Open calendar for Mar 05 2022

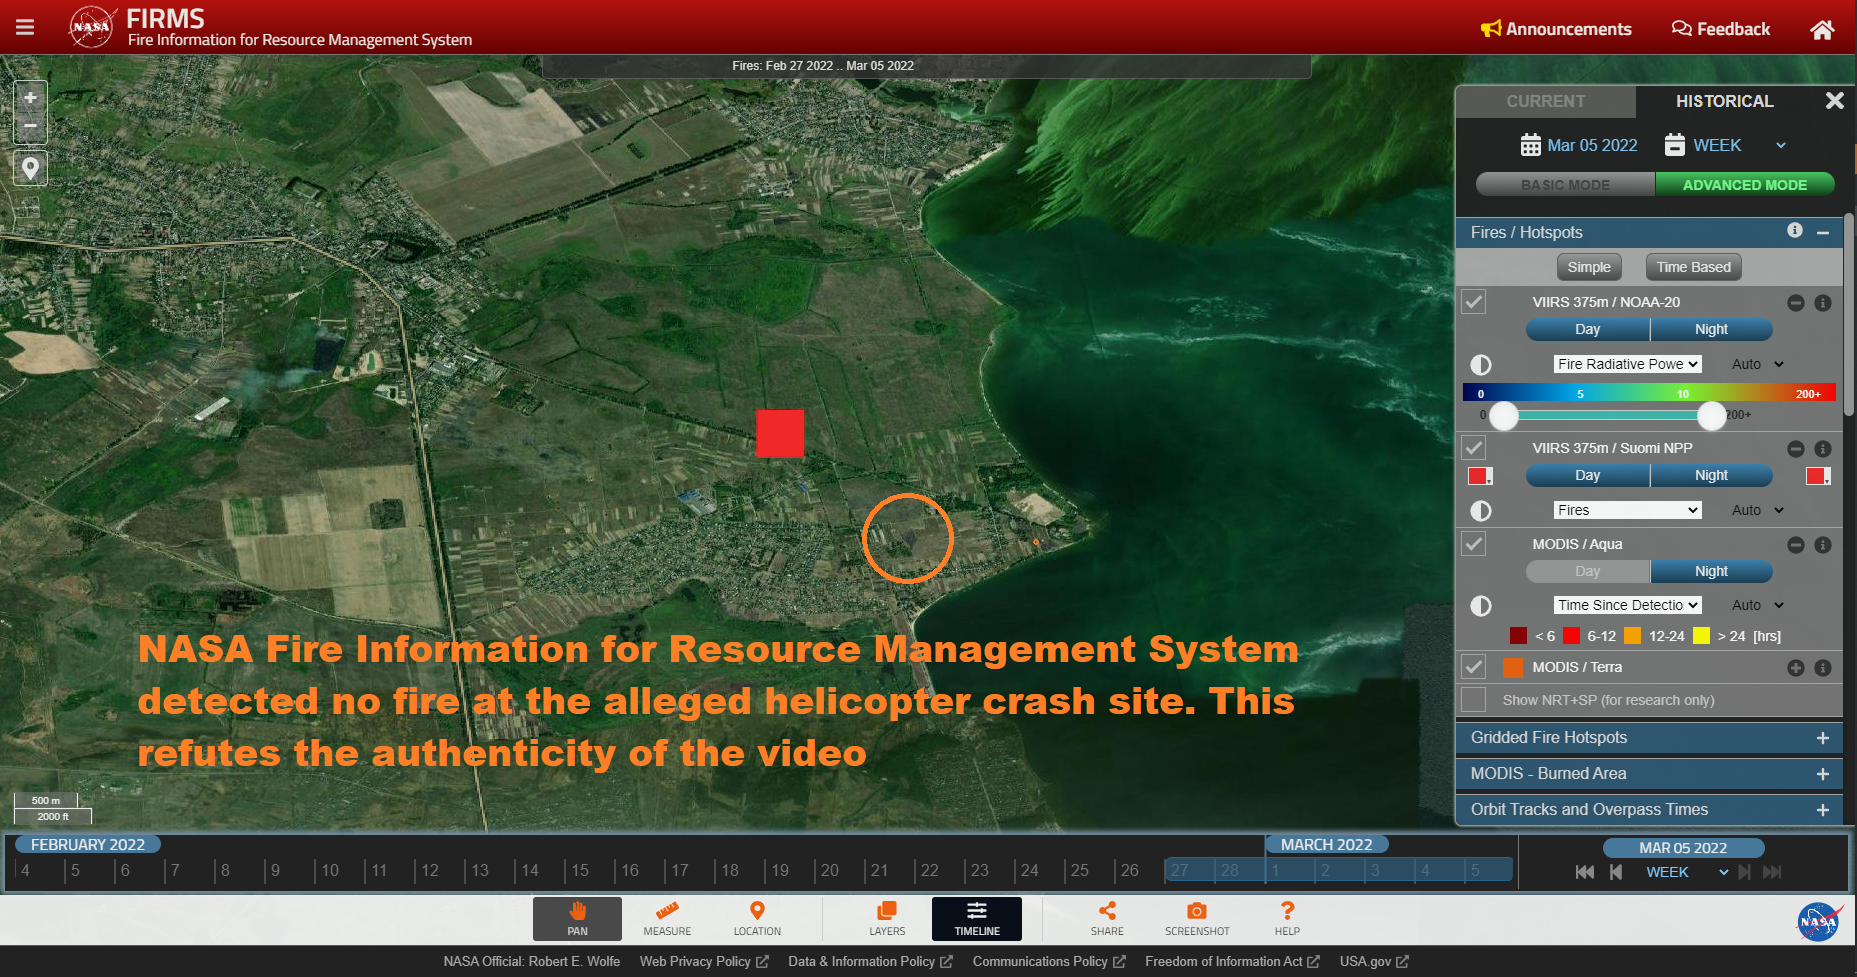[x=1579, y=145]
